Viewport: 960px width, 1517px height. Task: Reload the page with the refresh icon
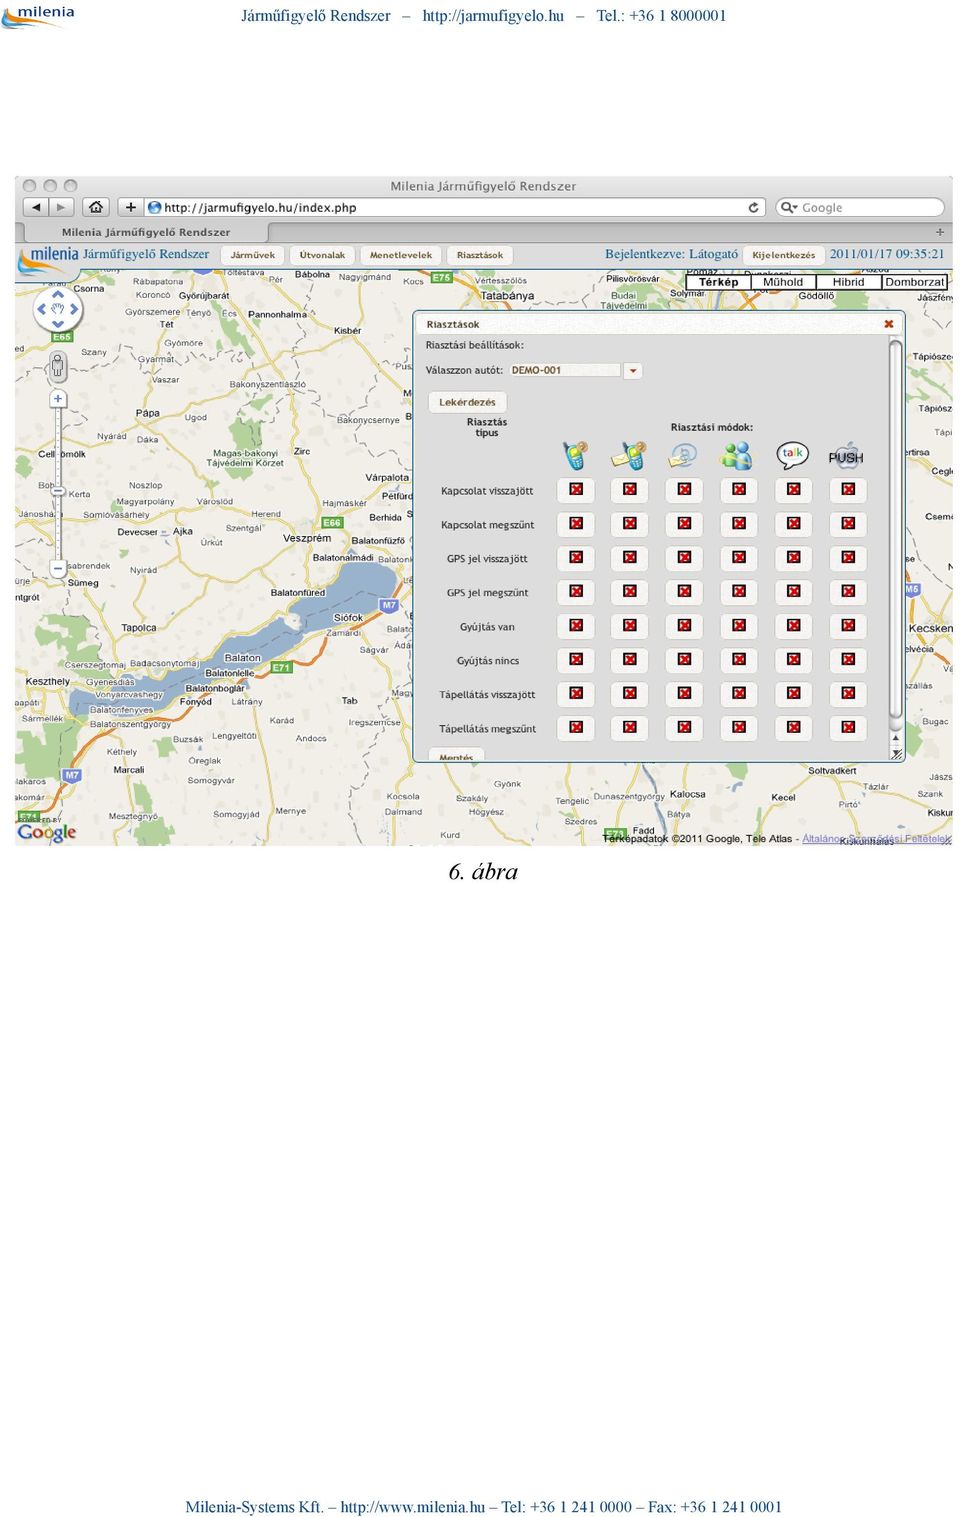click(753, 207)
